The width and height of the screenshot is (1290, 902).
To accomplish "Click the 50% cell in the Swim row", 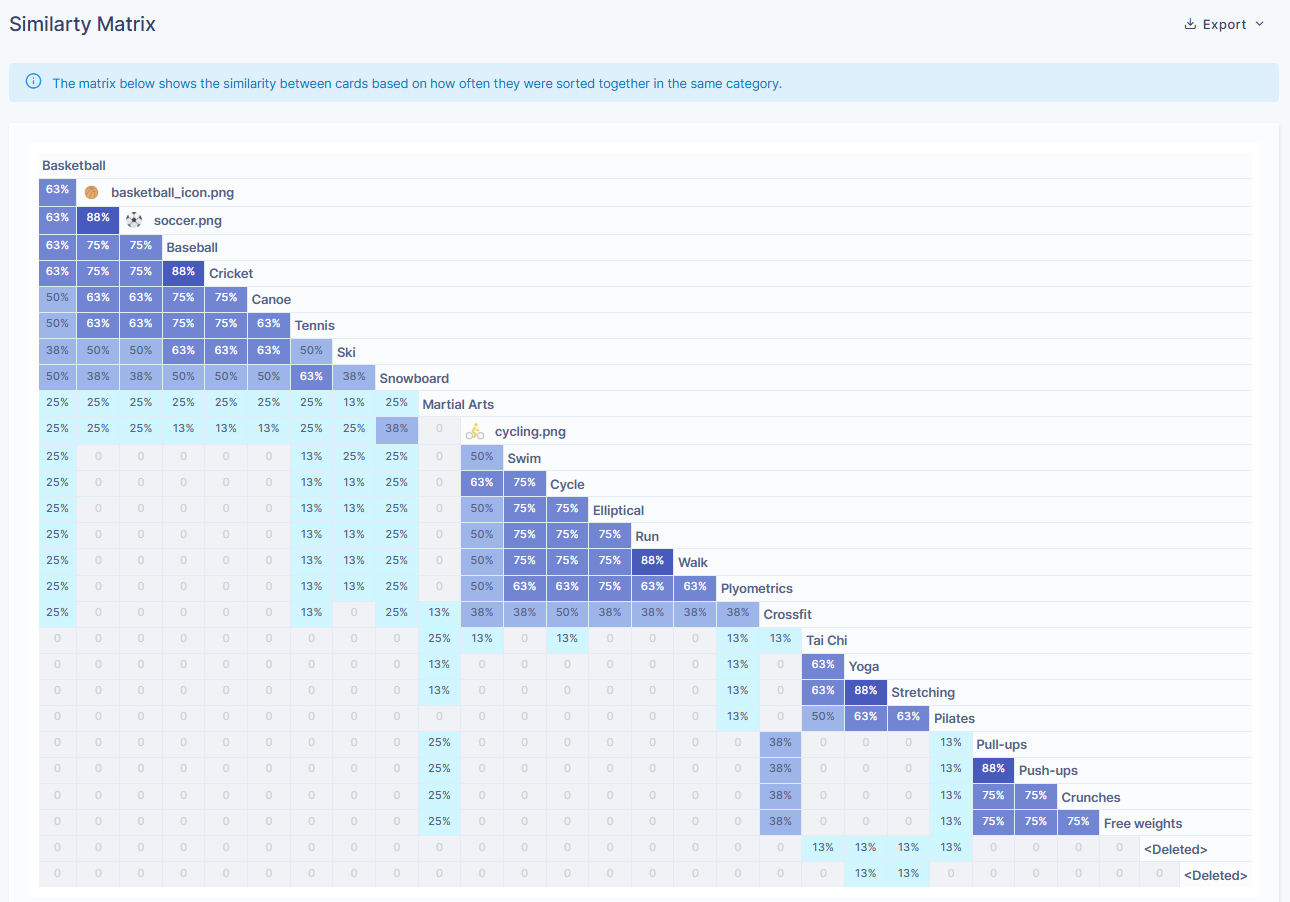I will click(x=482, y=456).
